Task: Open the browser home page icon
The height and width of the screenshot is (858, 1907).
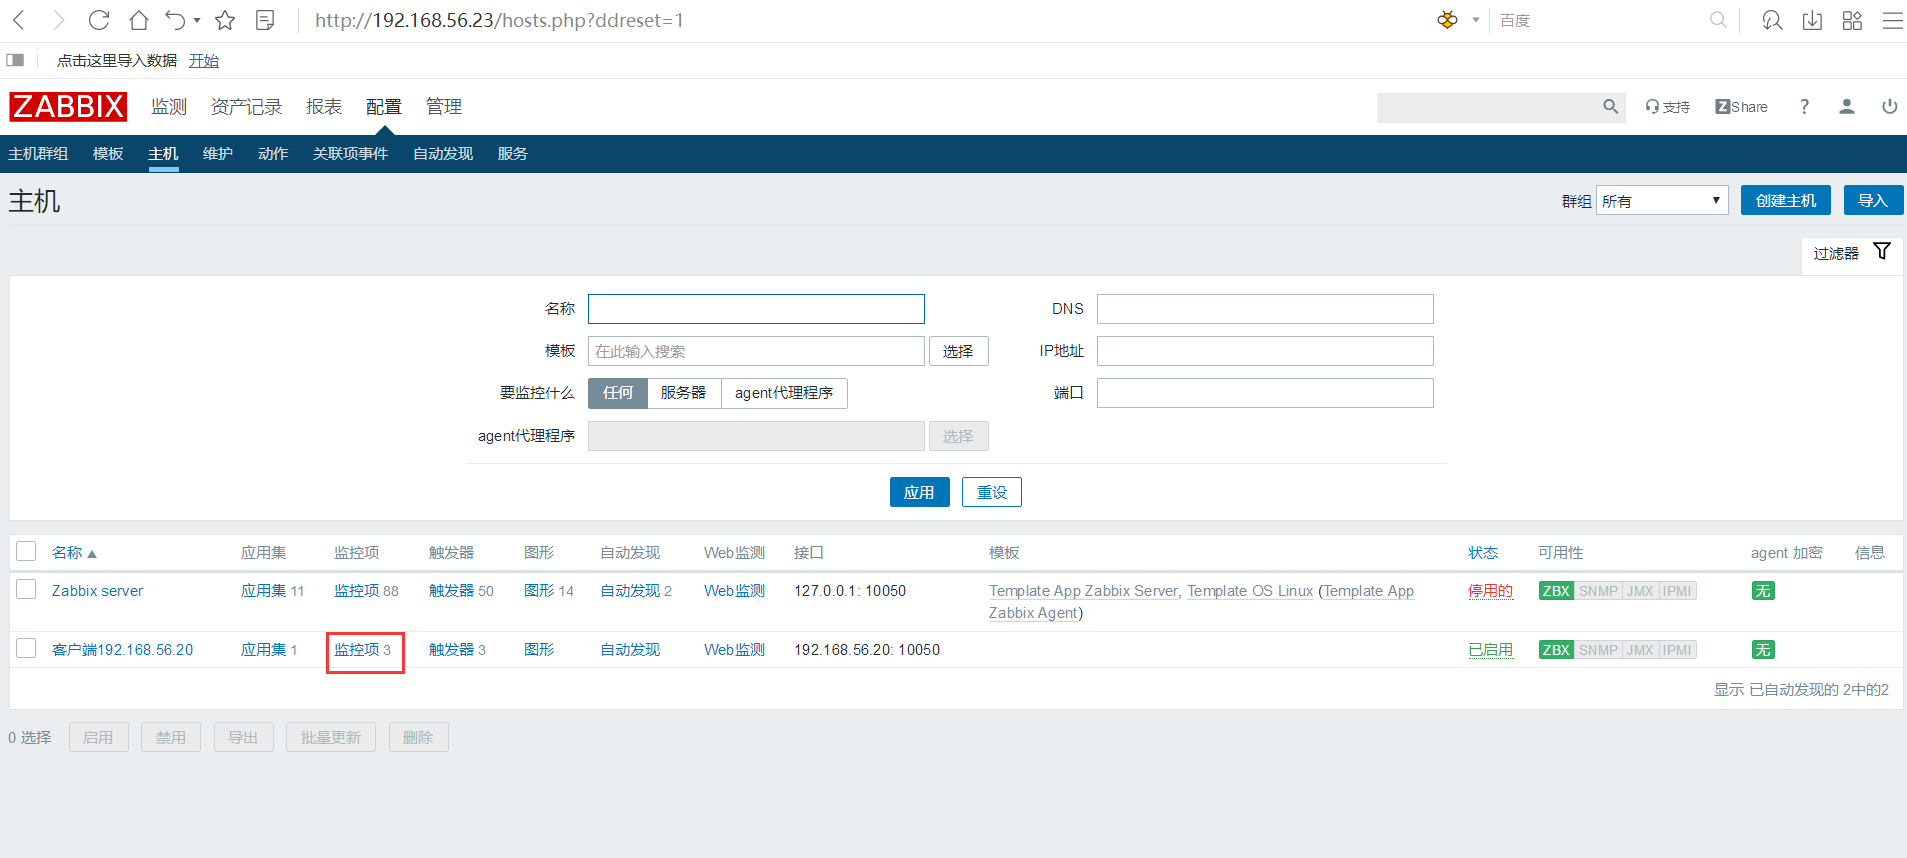Action: click(139, 20)
